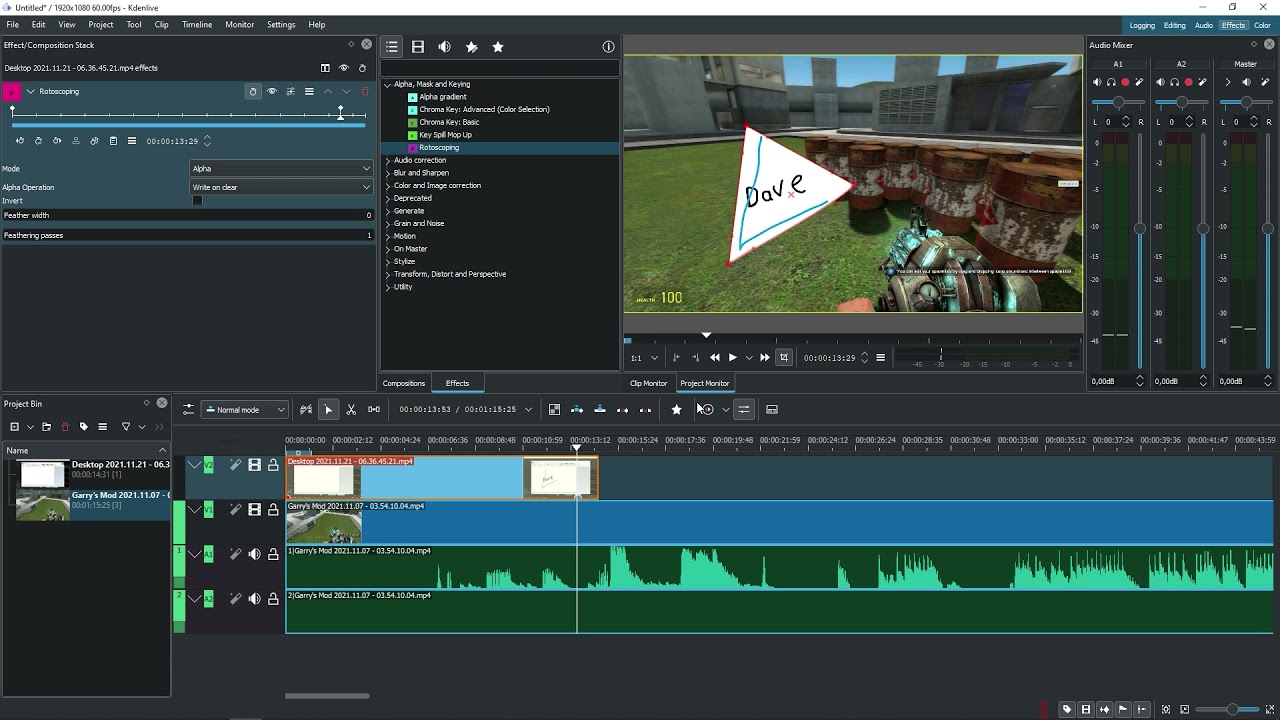
Task: Click the extract timeline zone icon
Action: click(x=622, y=409)
